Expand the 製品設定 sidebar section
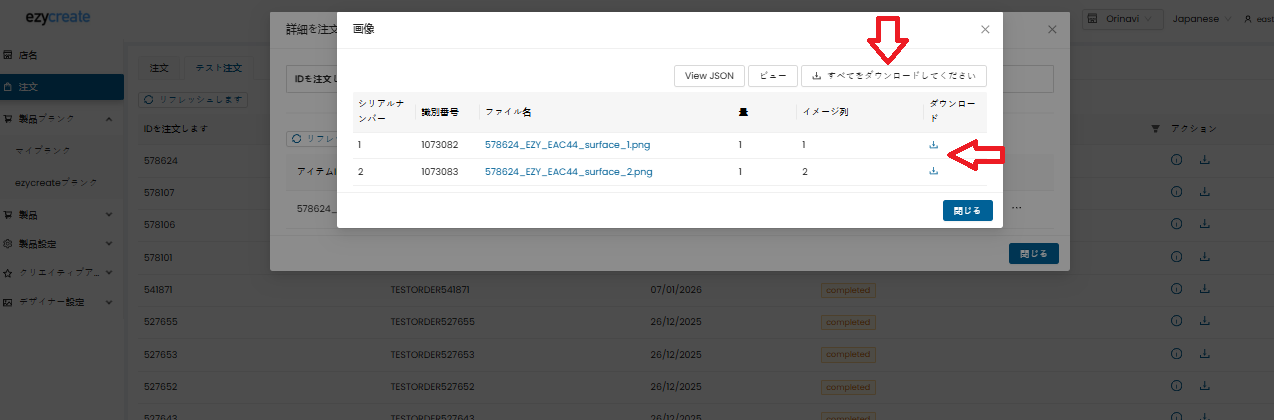1274x420 pixels. (x=61, y=243)
